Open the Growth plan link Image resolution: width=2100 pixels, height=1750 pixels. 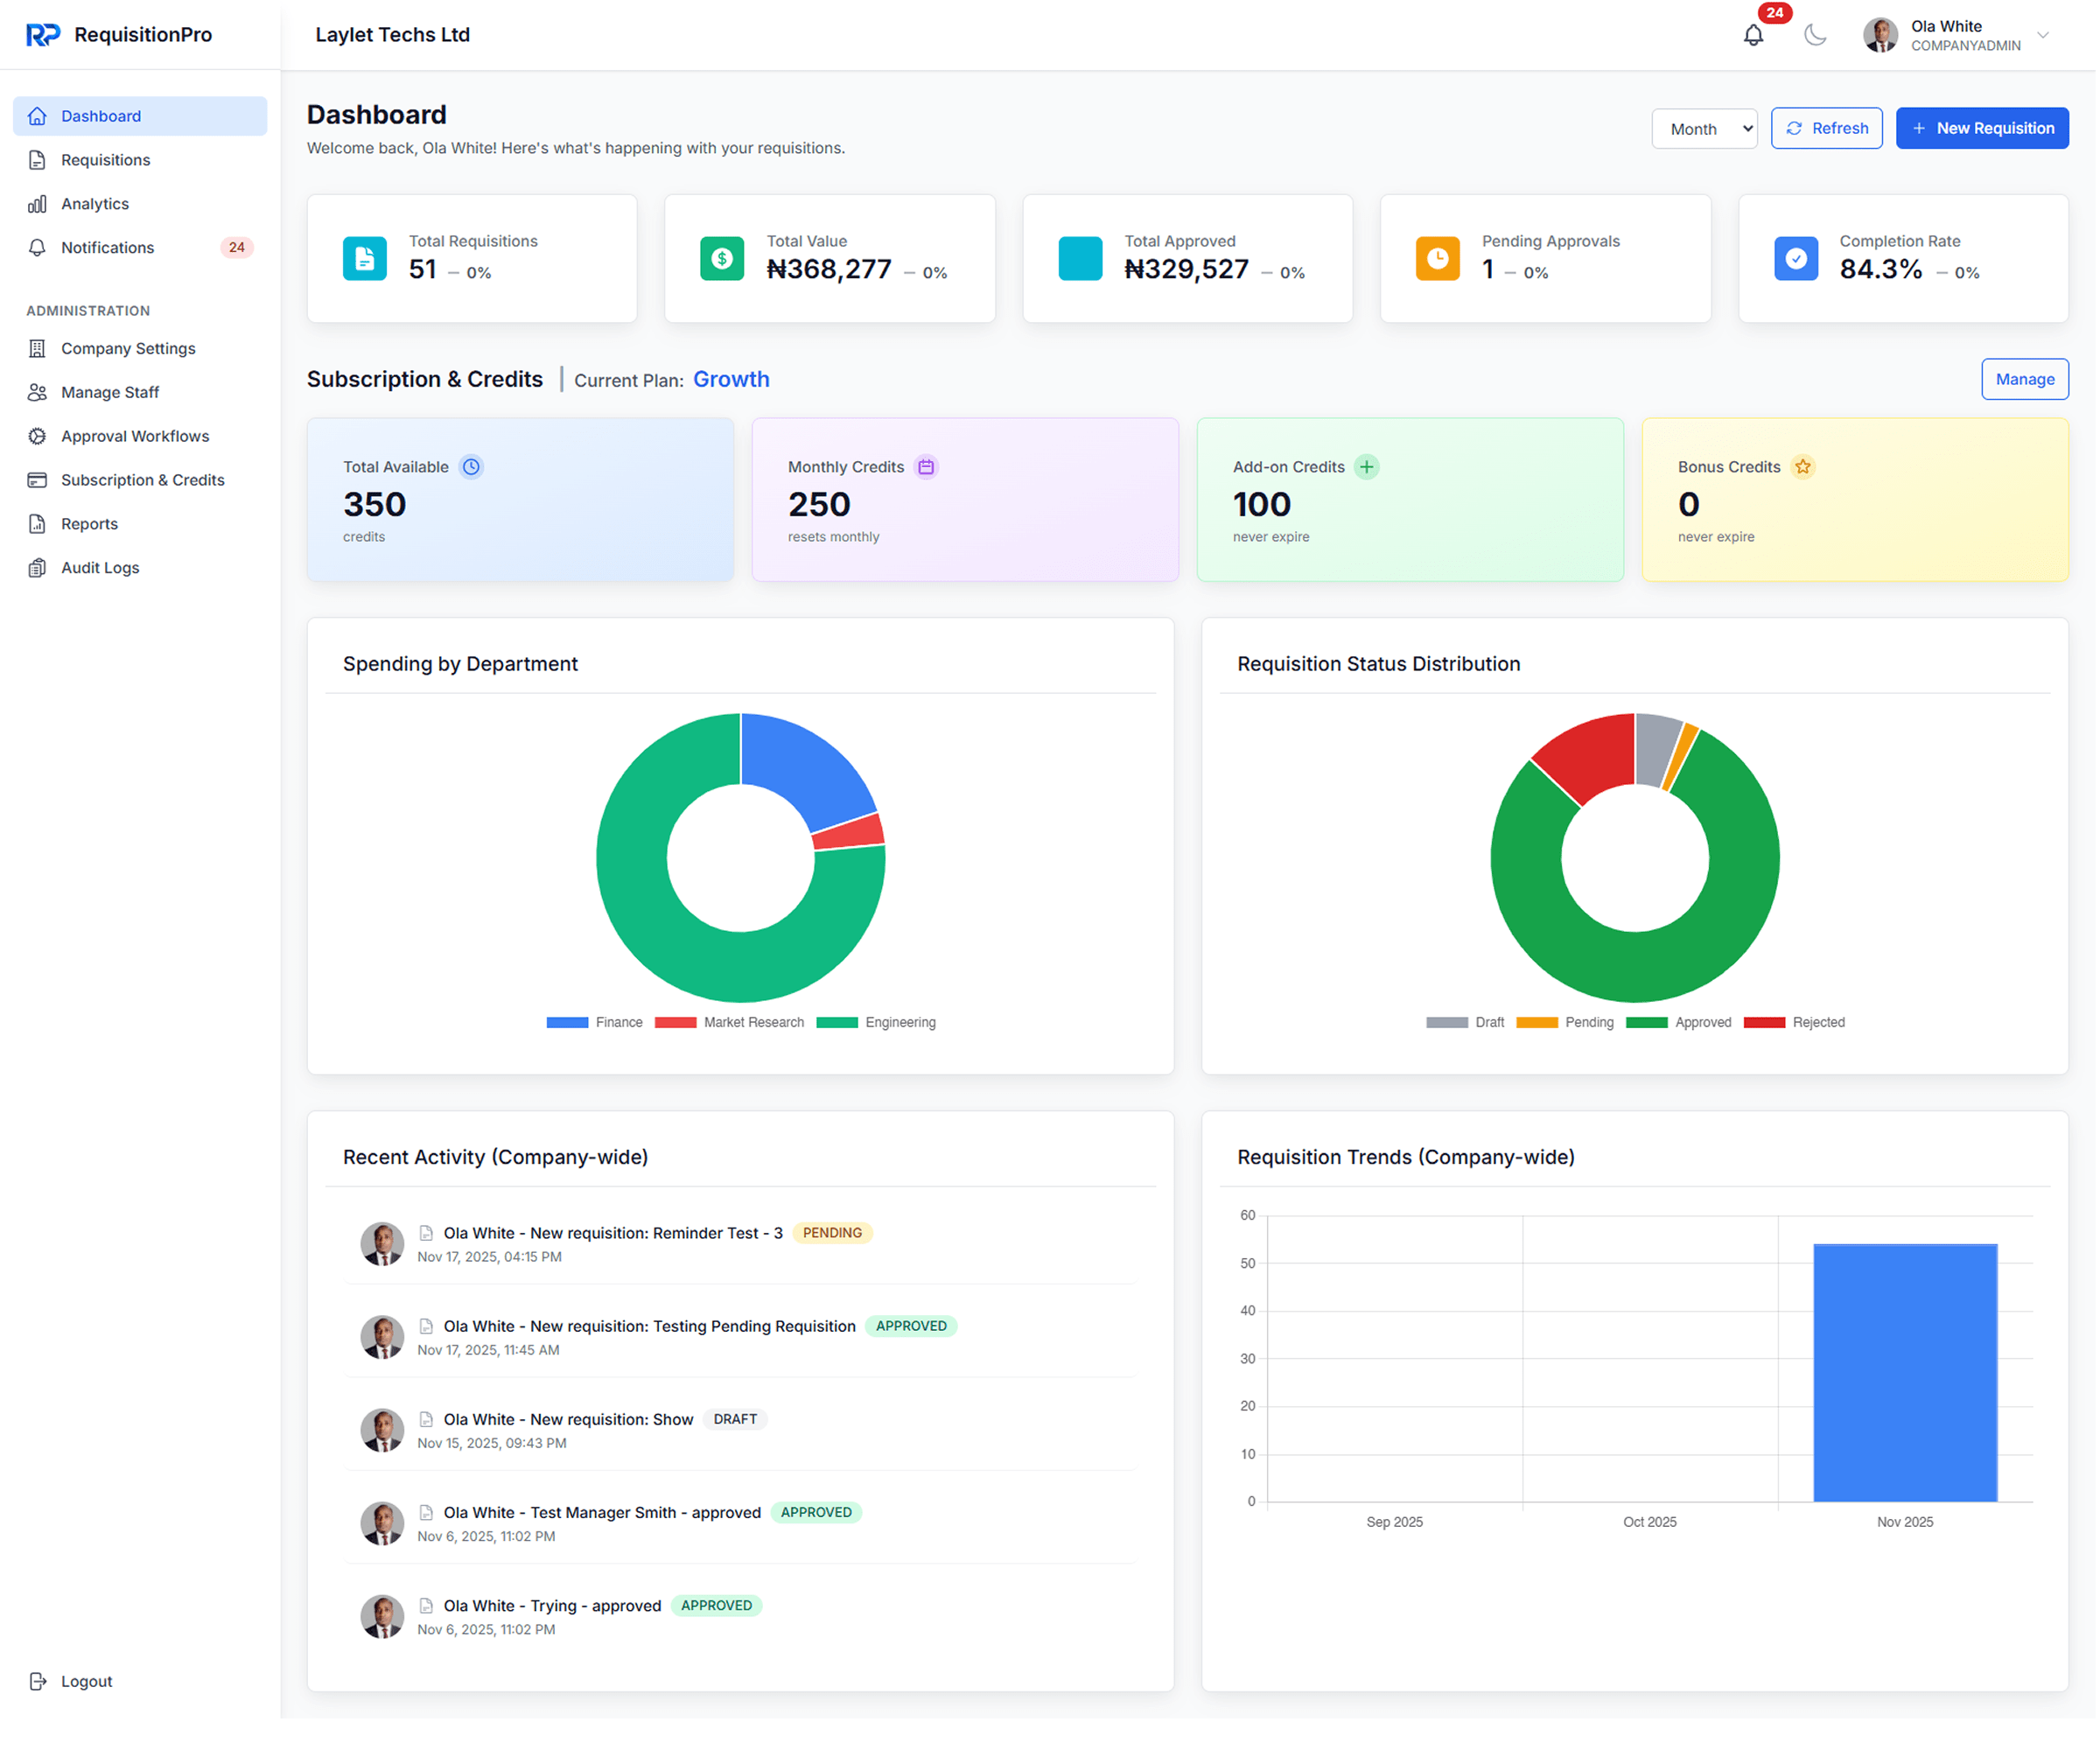731,379
